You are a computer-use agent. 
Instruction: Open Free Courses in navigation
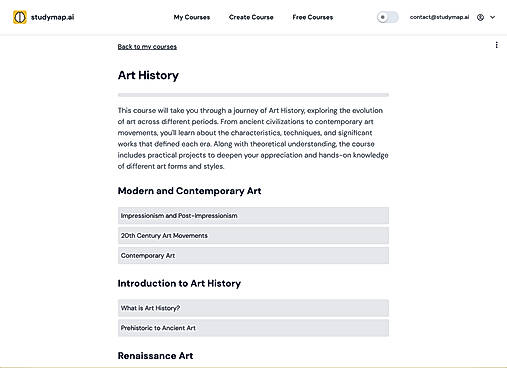tap(313, 17)
